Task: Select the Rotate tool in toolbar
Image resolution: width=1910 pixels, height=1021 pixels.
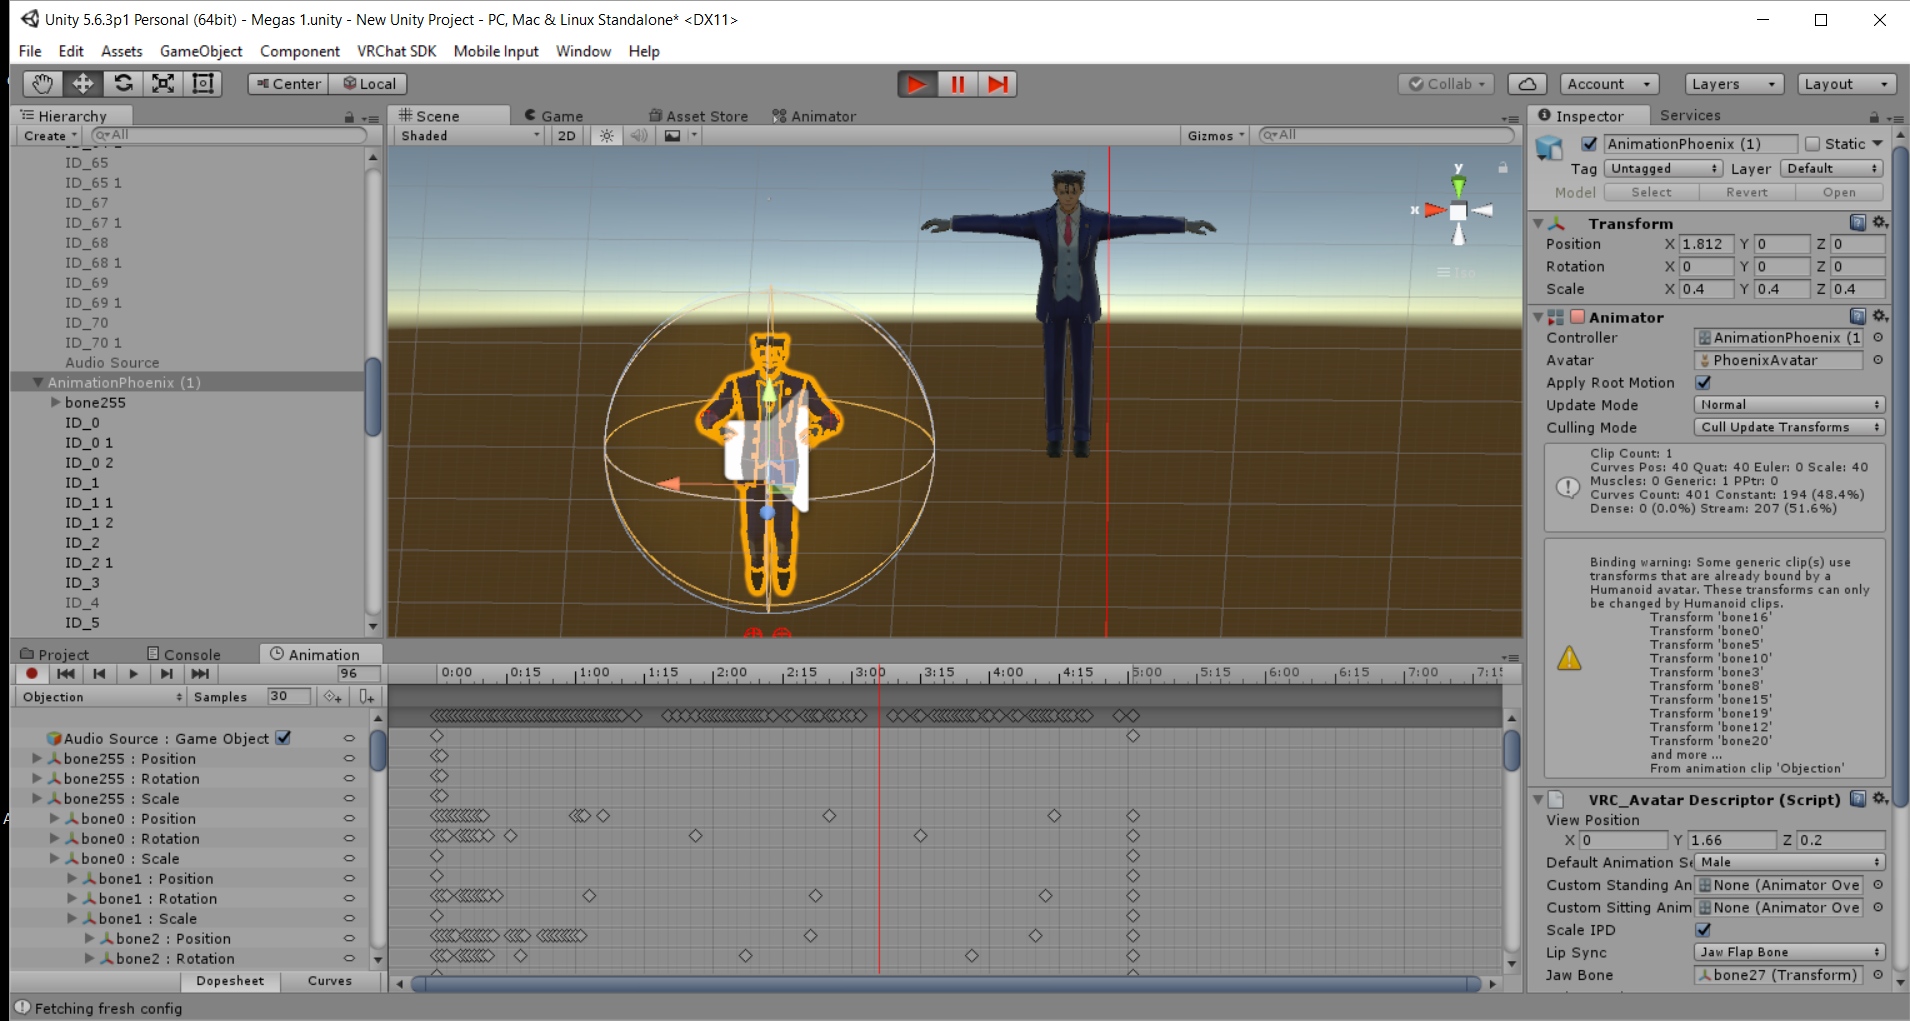Action: point(123,84)
